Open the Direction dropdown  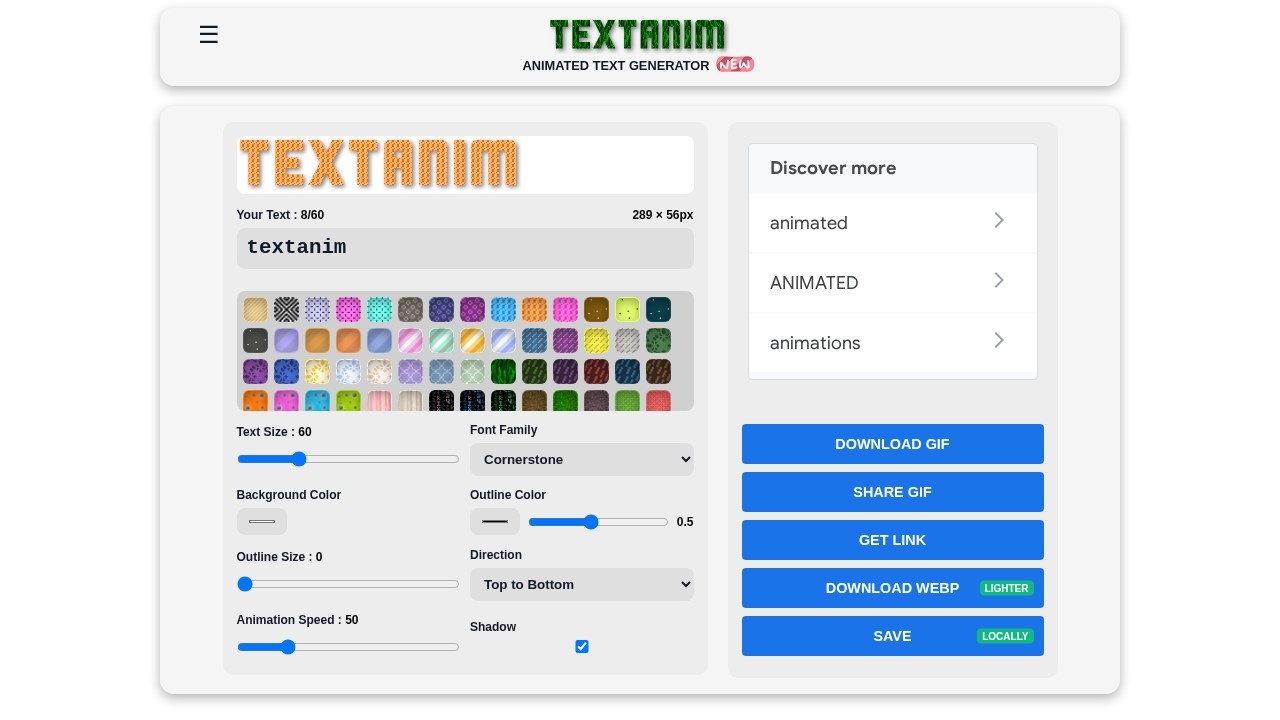[582, 584]
